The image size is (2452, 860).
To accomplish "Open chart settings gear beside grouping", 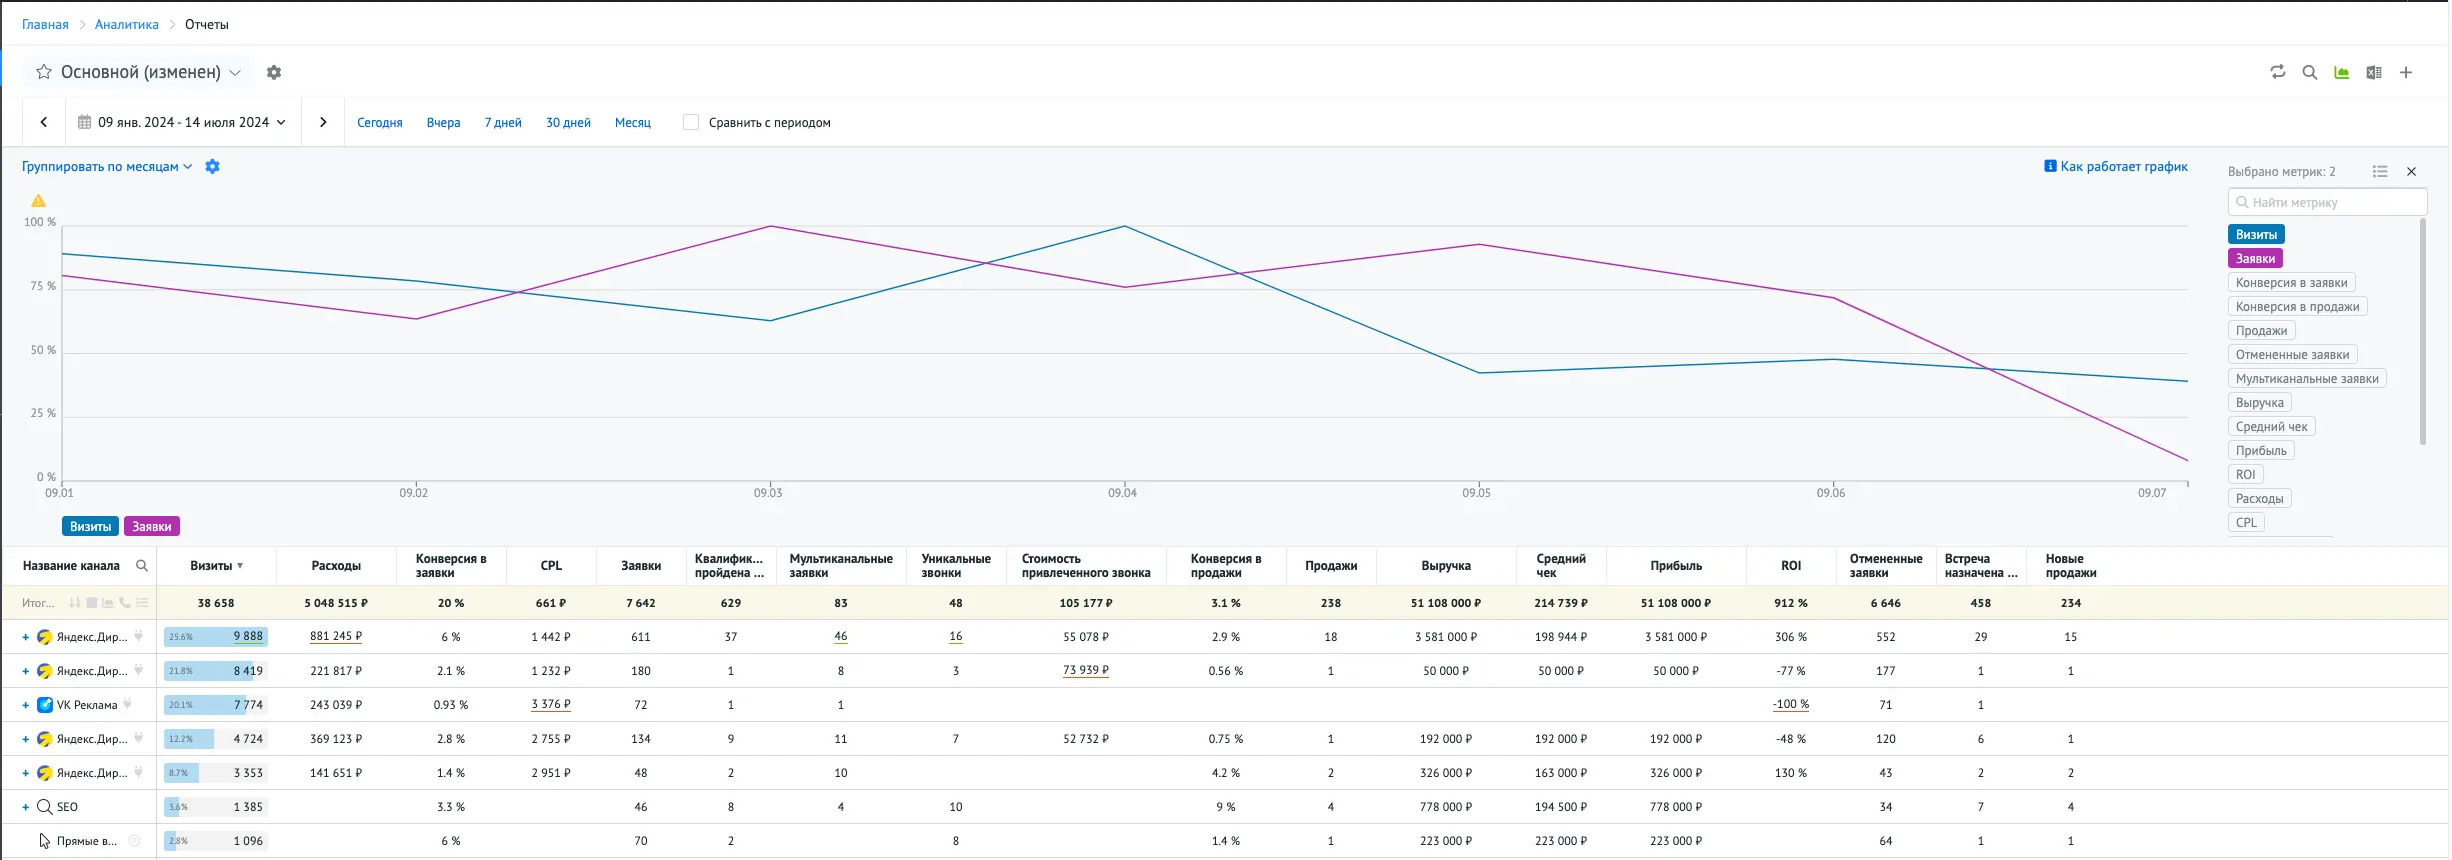I will pyautogui.click(x=212, y=167).
